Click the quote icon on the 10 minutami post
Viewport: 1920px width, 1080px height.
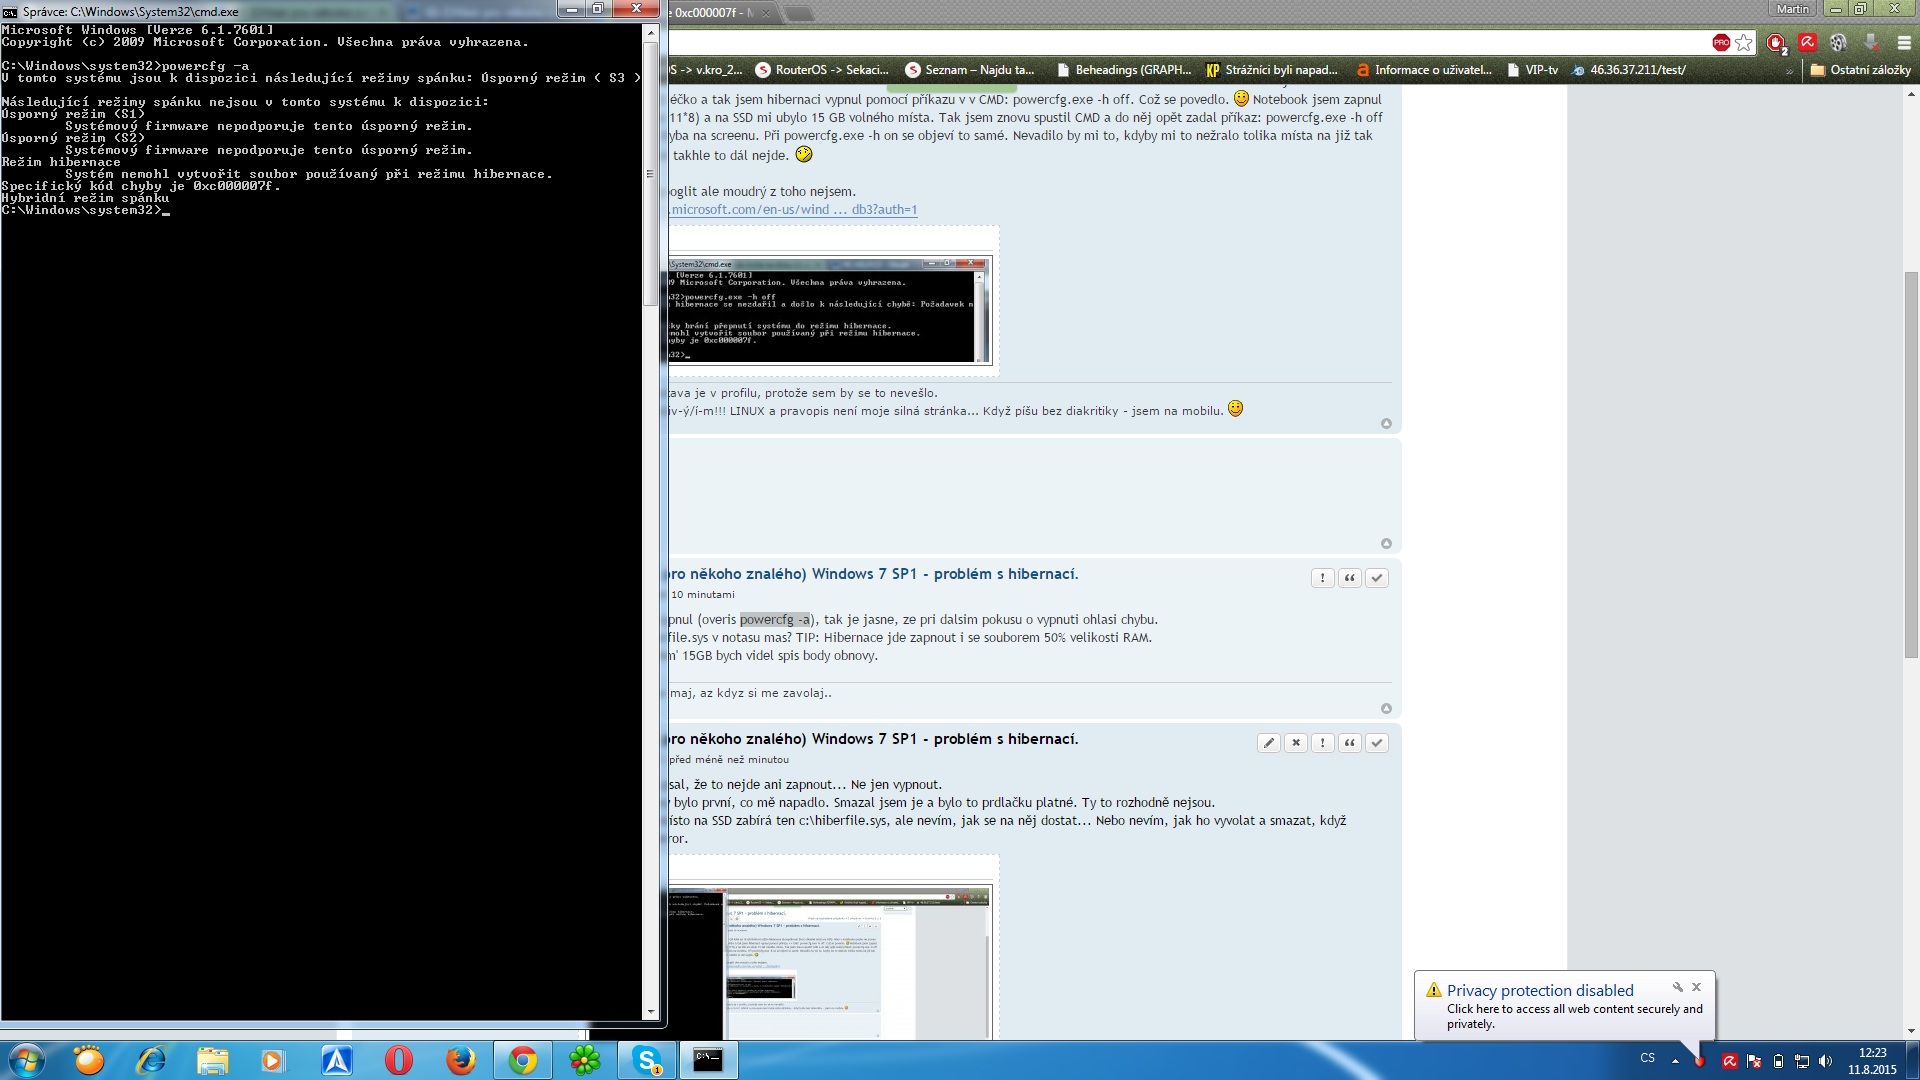1349,578
